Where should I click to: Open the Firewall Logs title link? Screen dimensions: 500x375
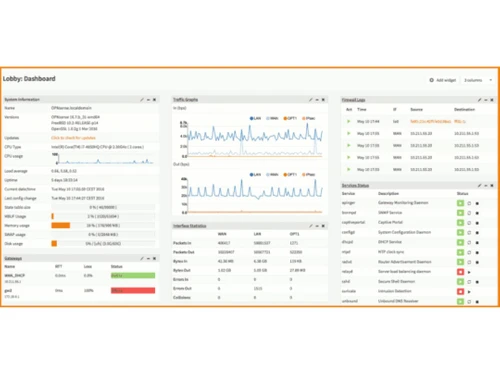pyautogui.click(x=354, y=100)
